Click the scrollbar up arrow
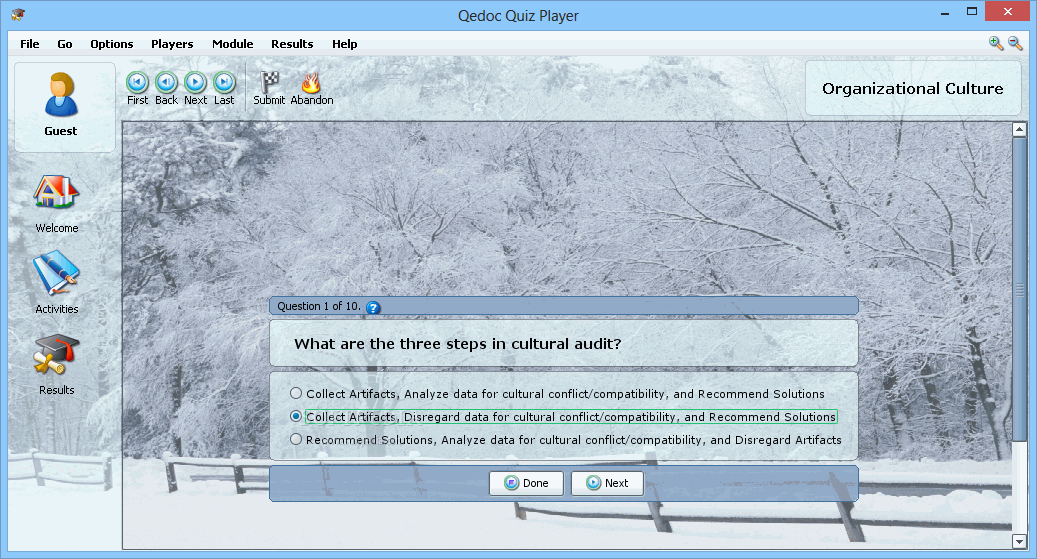Image resolution: width=1037 pixels, height=559 pixels. pyautogui.click(x=1019, y=130)
